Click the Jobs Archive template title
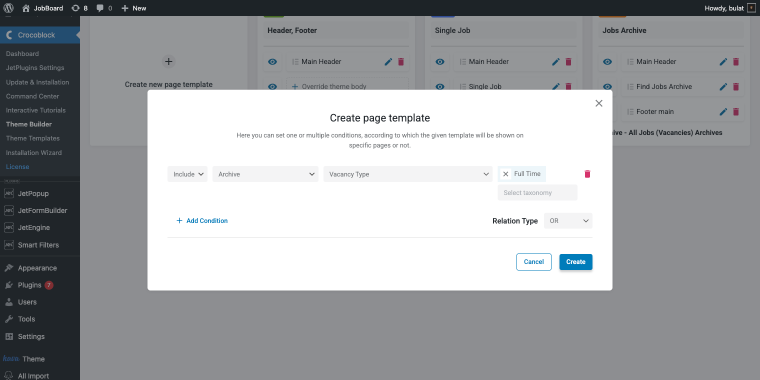760x380 pixels. click(624, 31)
